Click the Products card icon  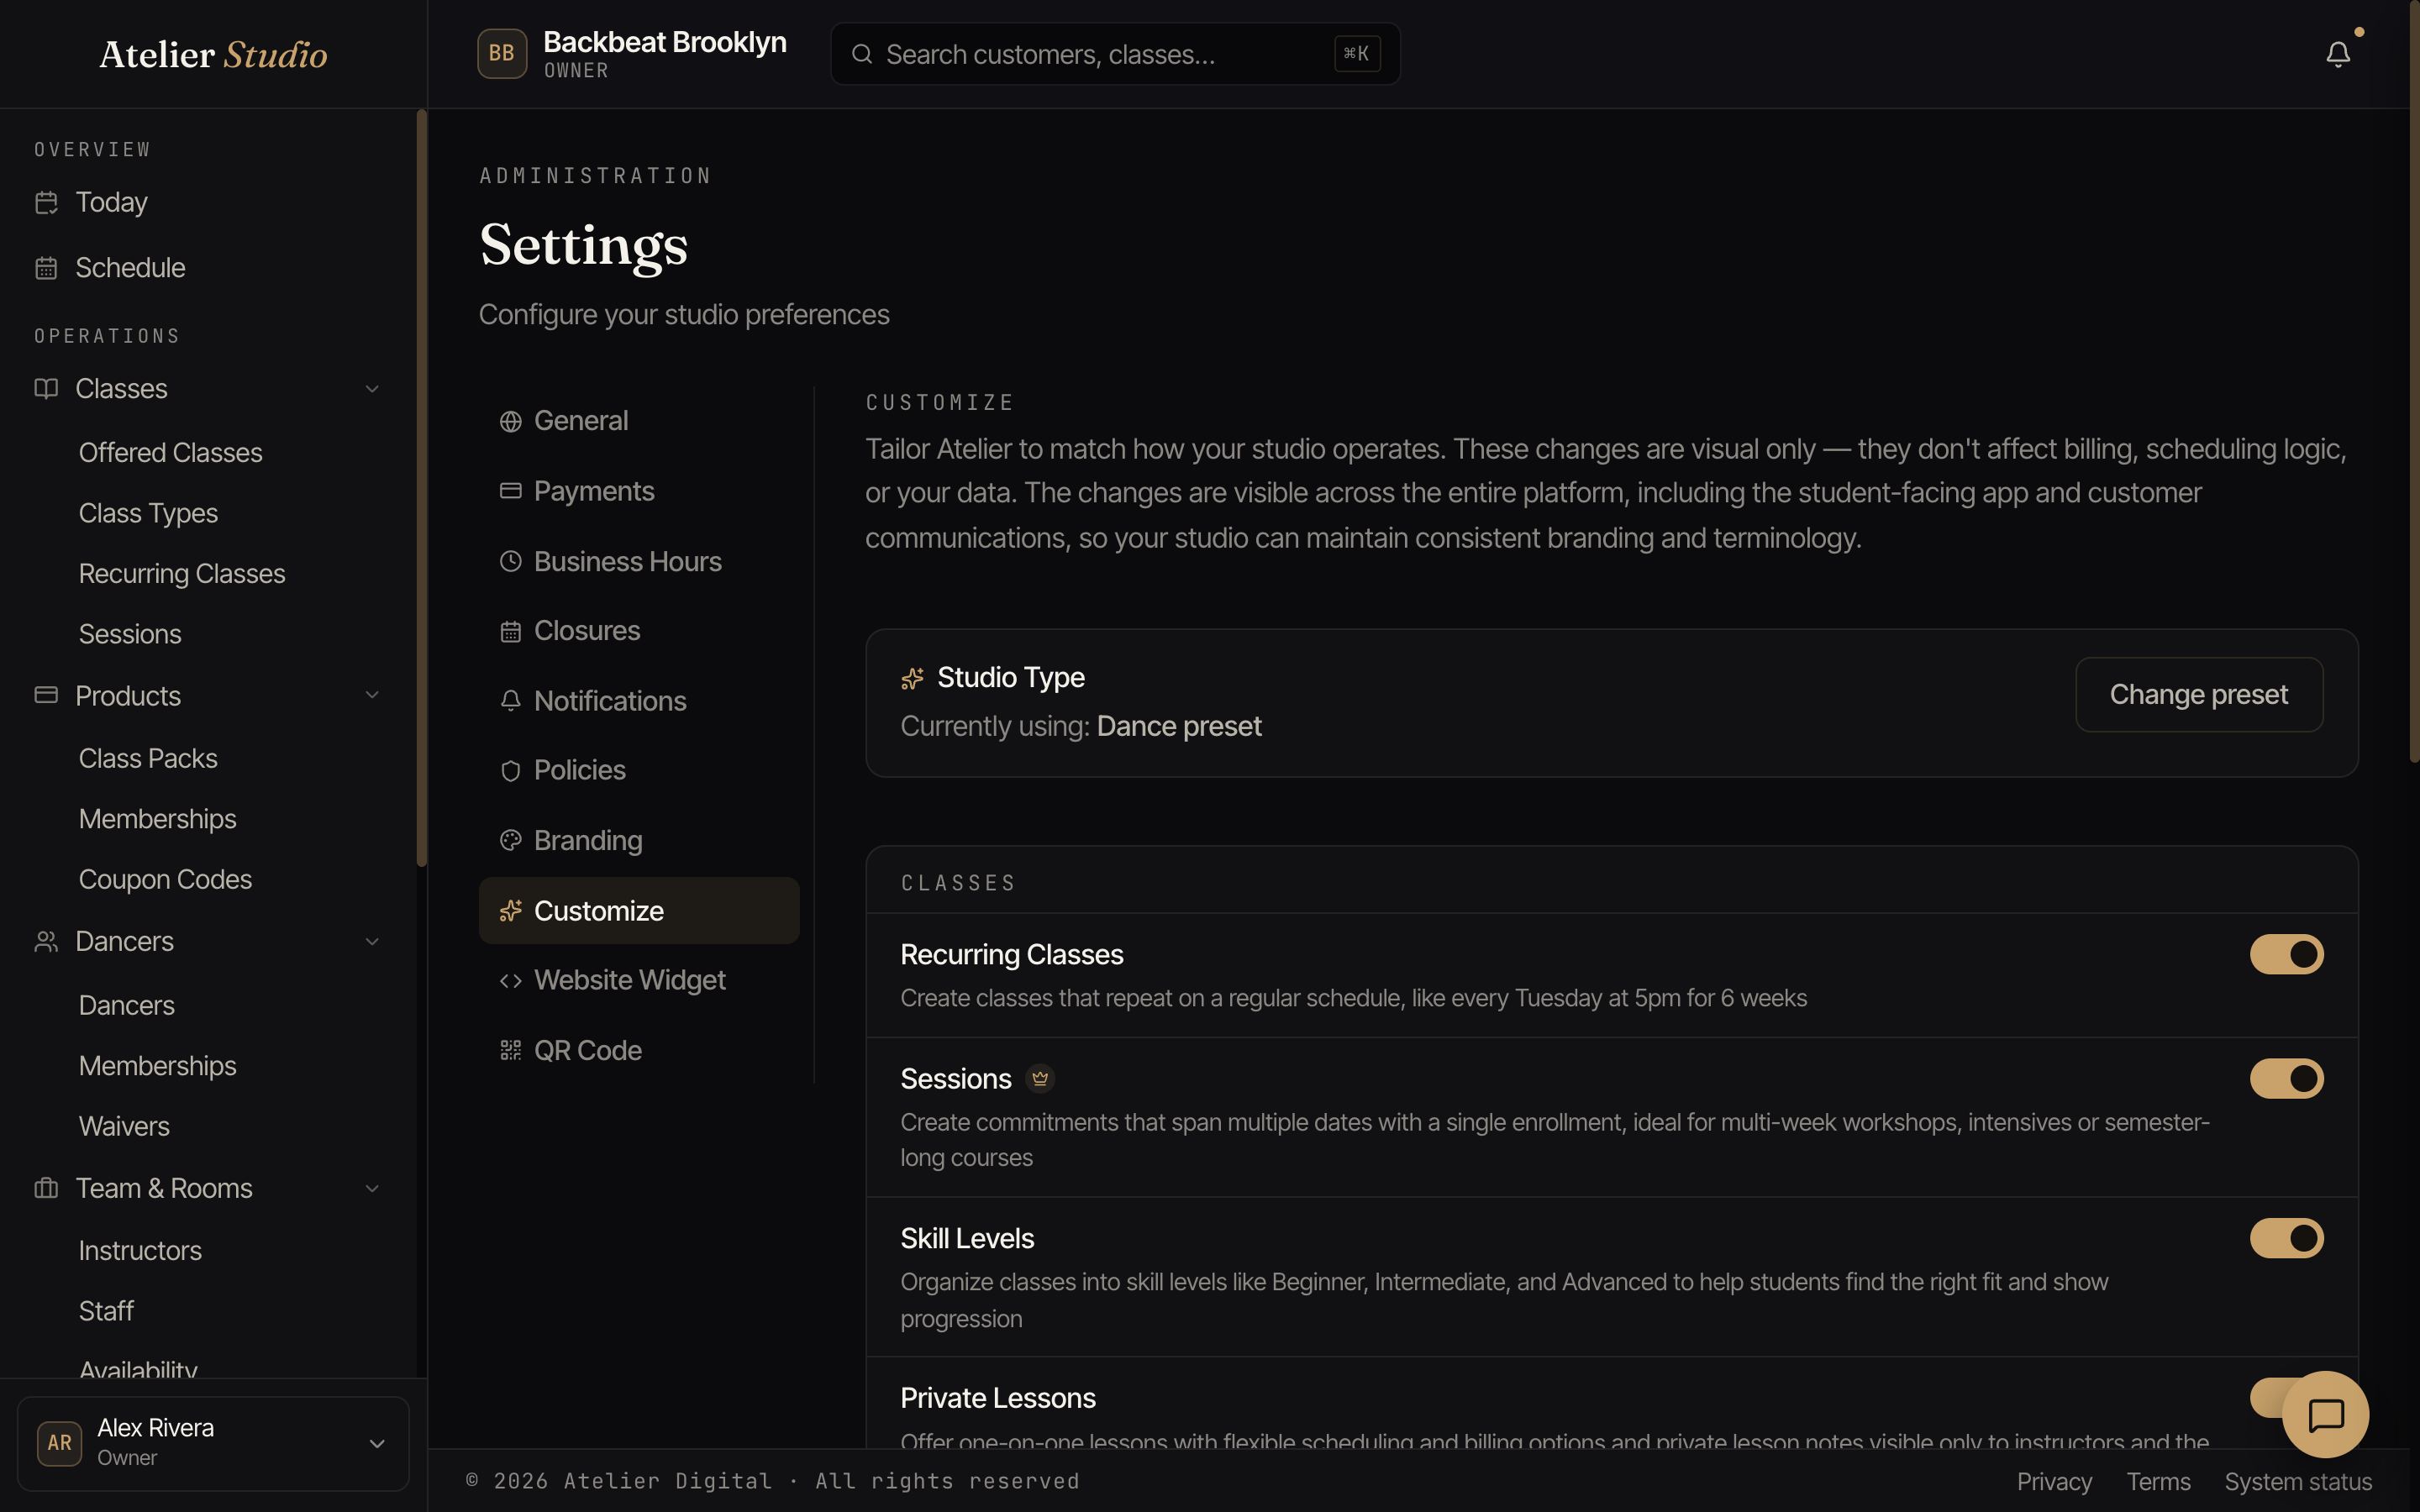click(x=46, y=695)
